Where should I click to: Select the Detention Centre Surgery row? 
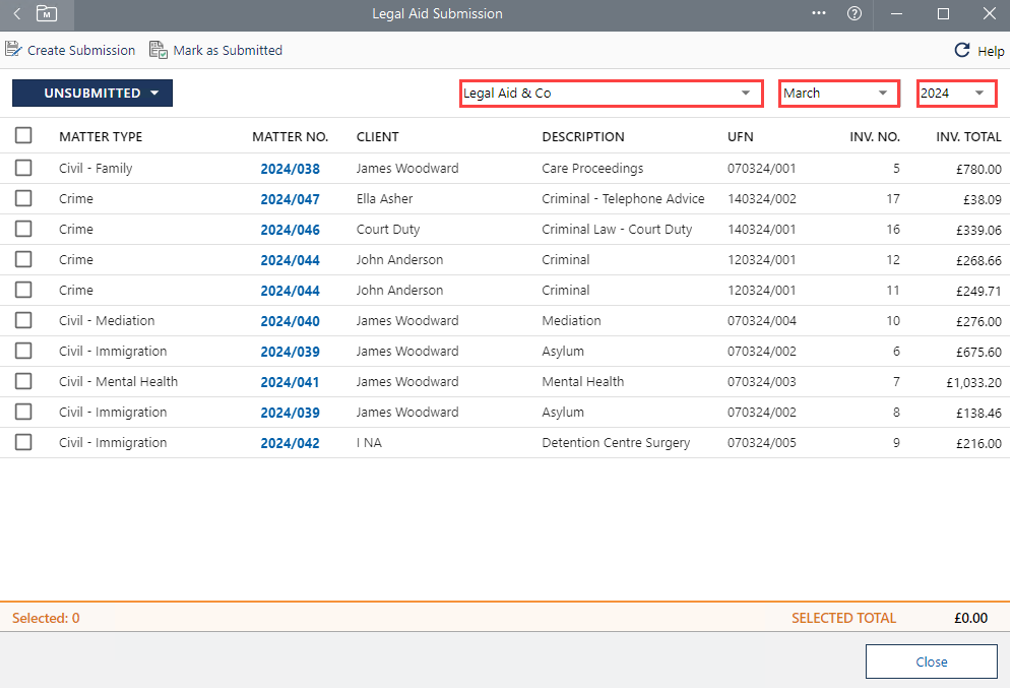[x=23, y=443]
